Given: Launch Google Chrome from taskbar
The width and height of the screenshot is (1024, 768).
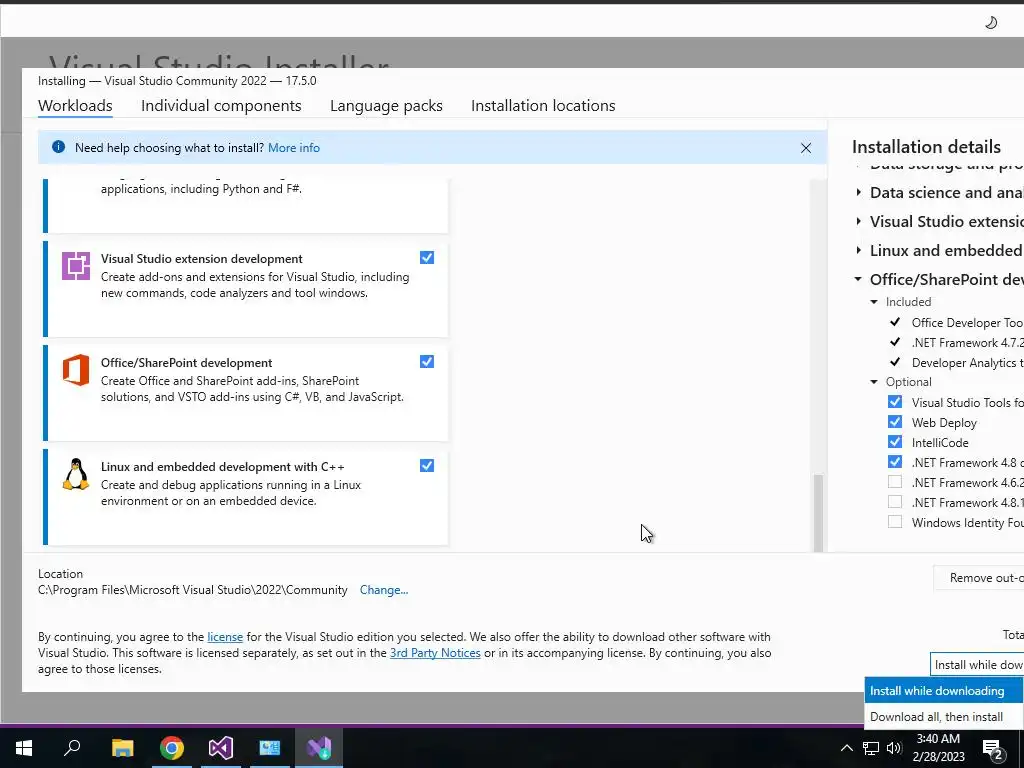Looking at the screenshot, I should click(172, 748).
